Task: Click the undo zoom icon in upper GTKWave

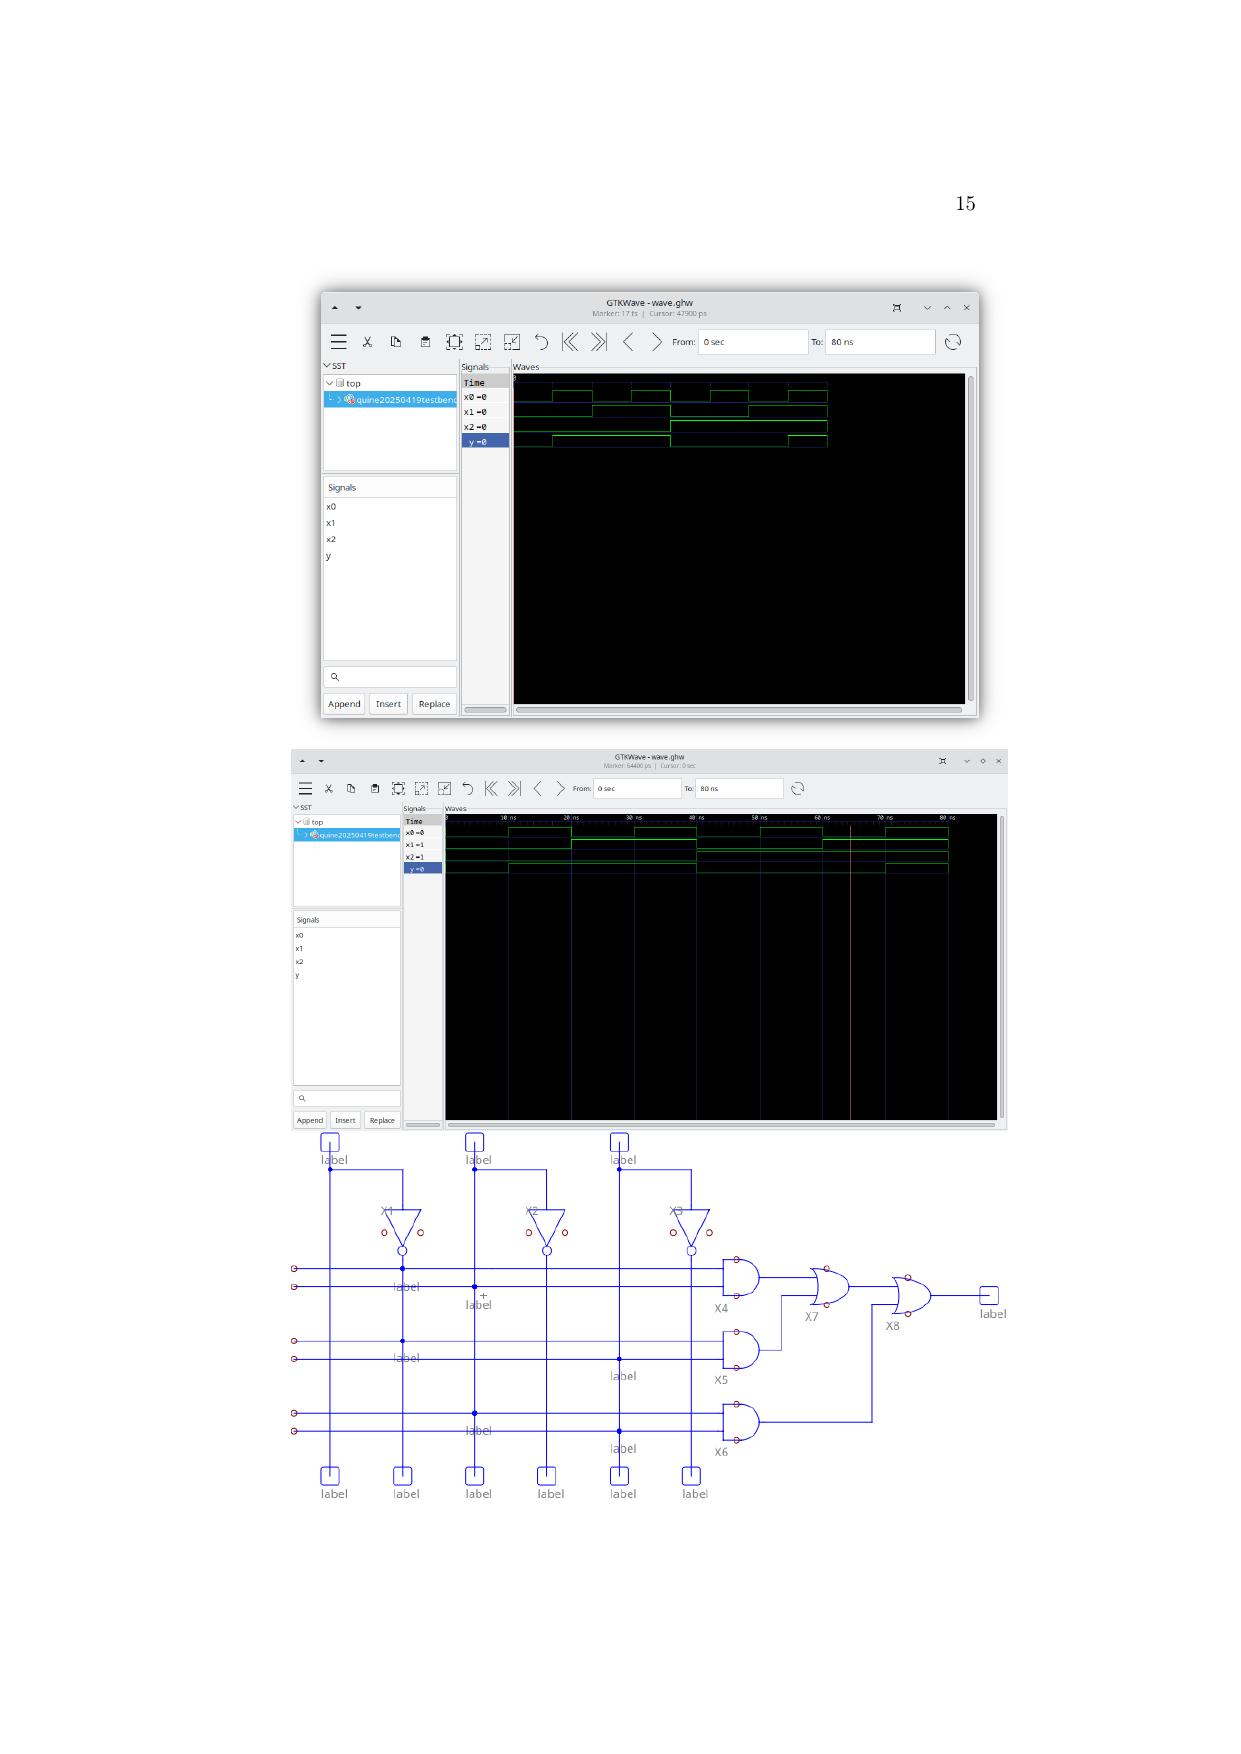Action: (x=541, y=342)
